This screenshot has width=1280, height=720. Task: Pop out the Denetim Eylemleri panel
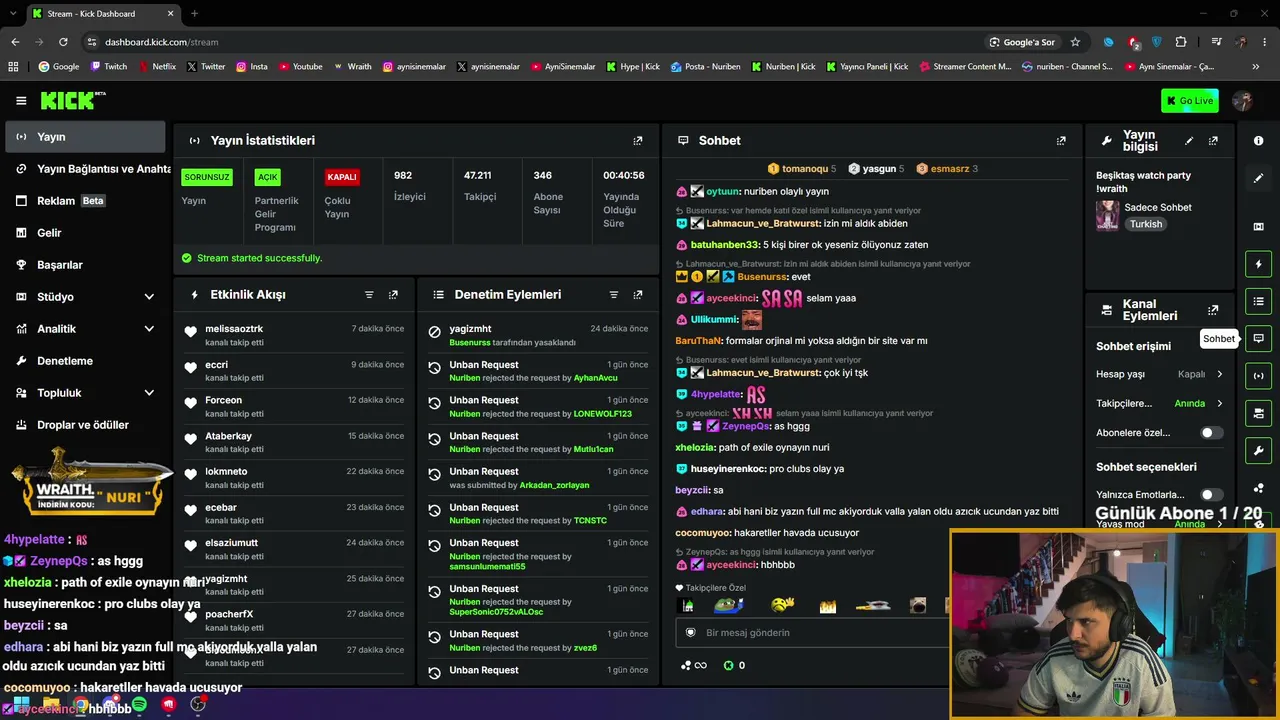[x=638, y=295]
